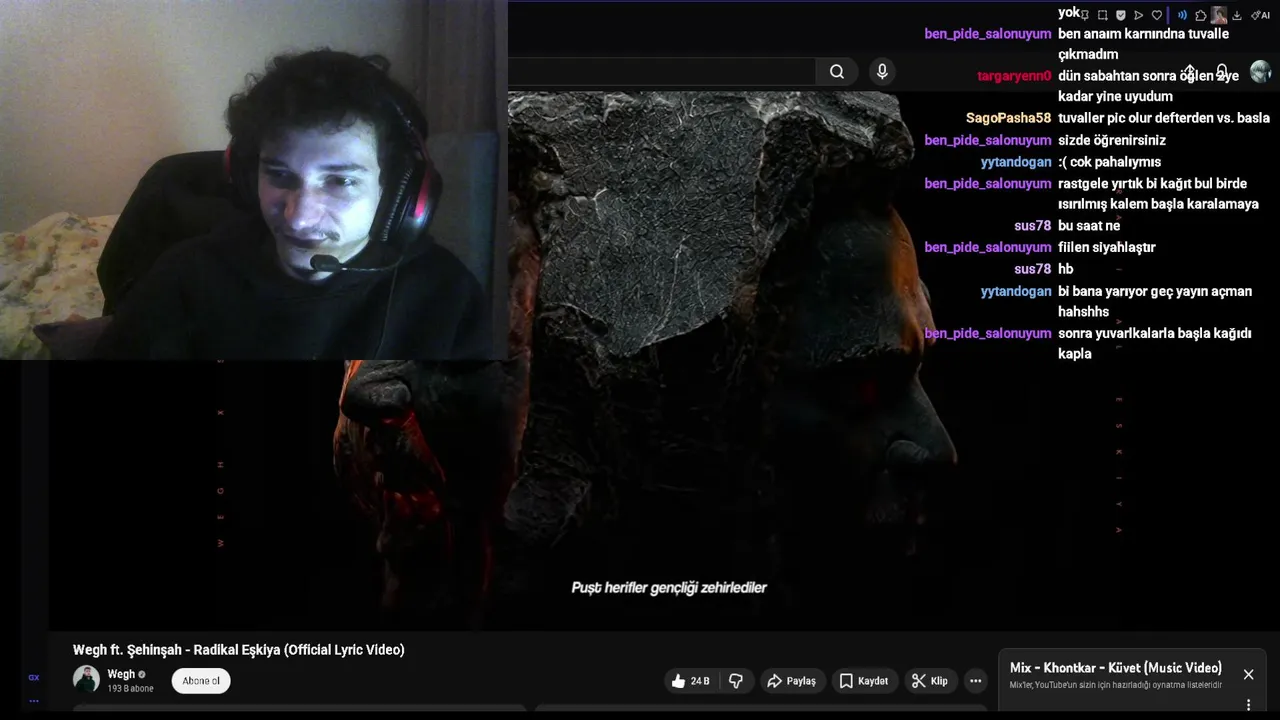This screenshot has height=720, width=1280.
Task: Click the webcam overlay of the streamer
Action: pos(254,180)
